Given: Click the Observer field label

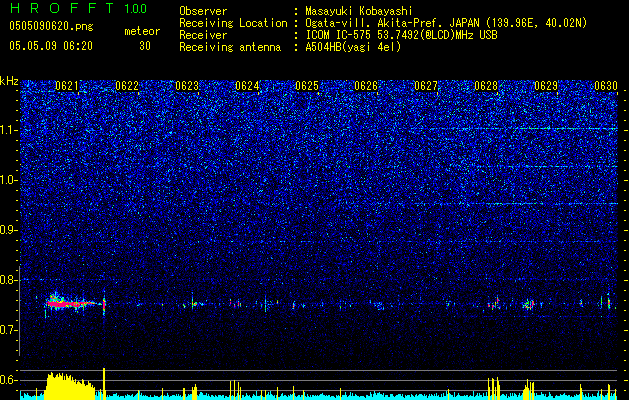Looking at the screenshot, I should pyautogui.click(x=203, y=11).
